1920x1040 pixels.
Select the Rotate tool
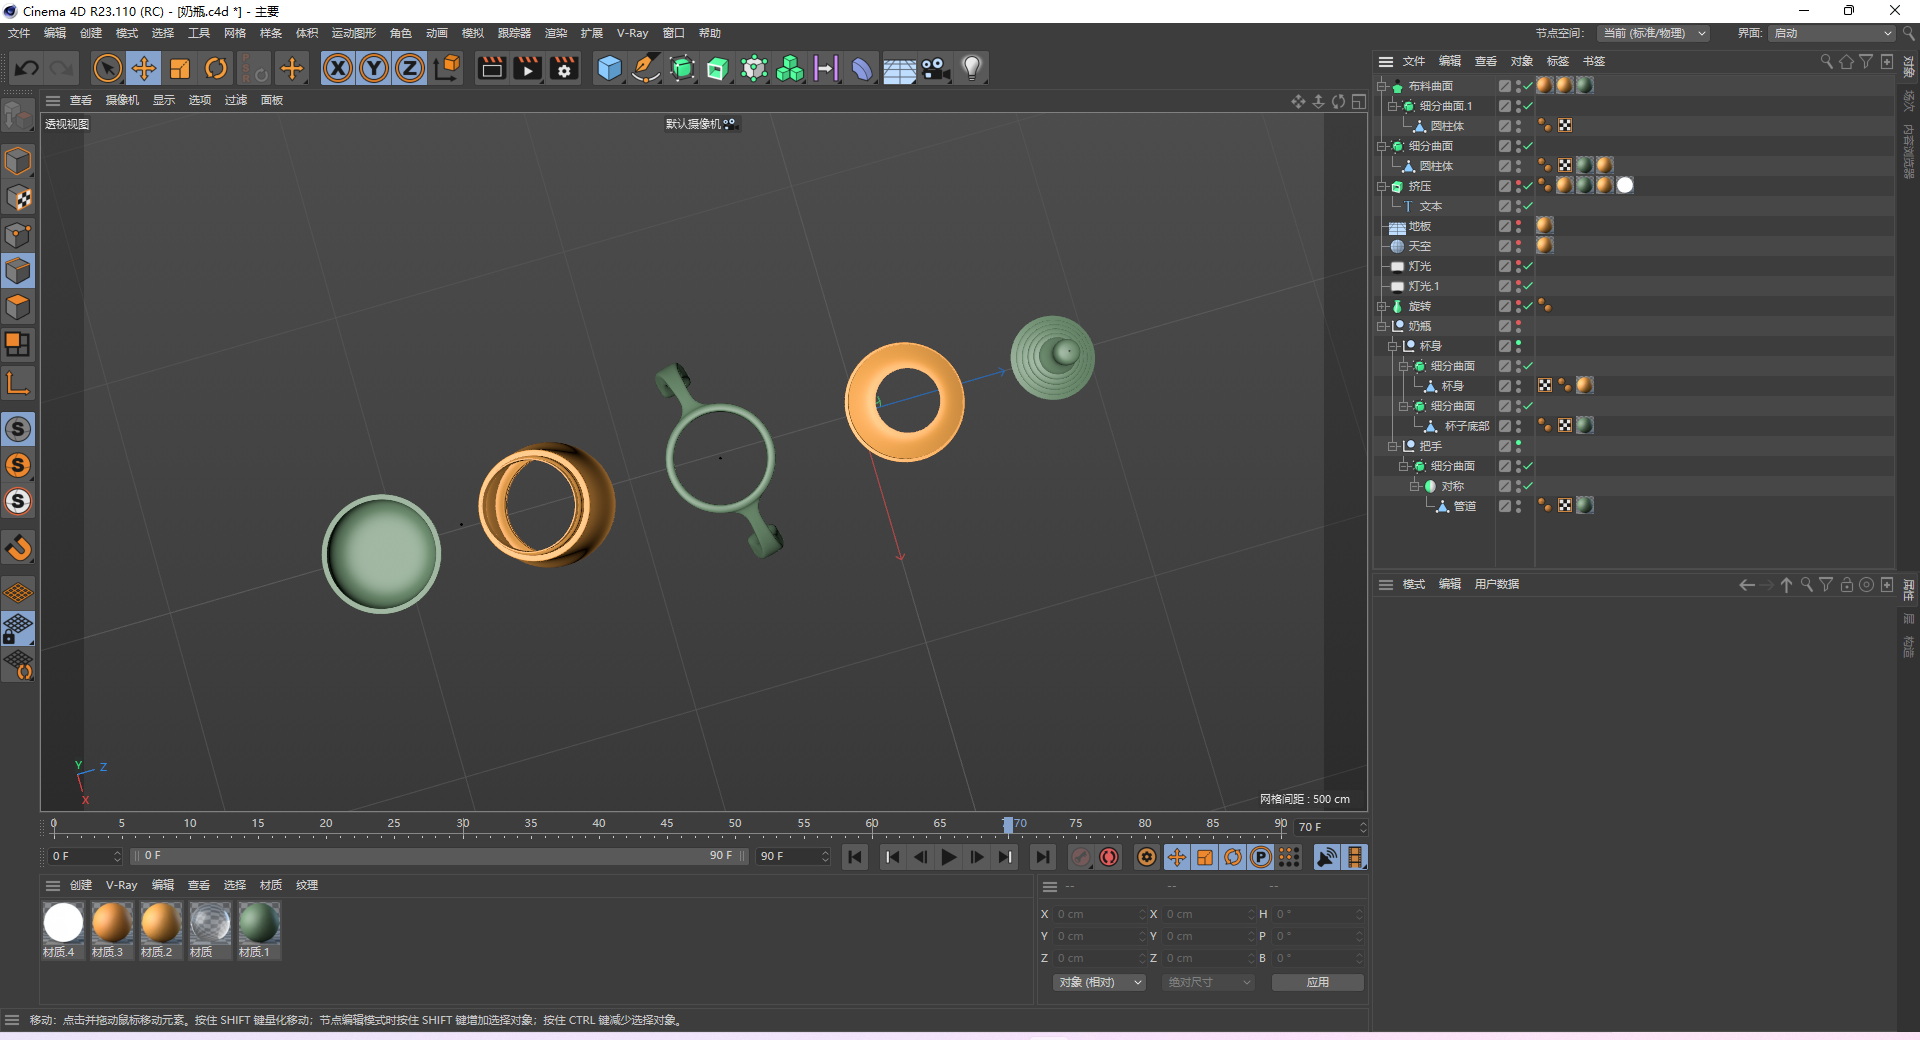click(x=216, y=68)
